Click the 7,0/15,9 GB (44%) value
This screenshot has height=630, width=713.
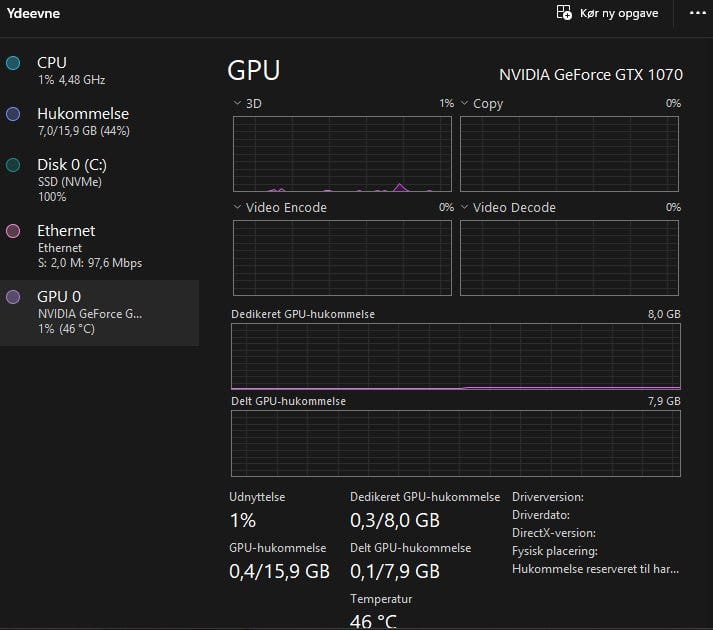pos(84,131)
